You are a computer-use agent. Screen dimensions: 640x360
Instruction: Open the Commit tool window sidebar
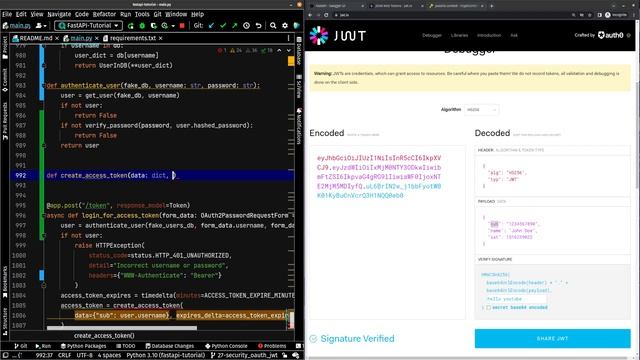click(5, 80)
